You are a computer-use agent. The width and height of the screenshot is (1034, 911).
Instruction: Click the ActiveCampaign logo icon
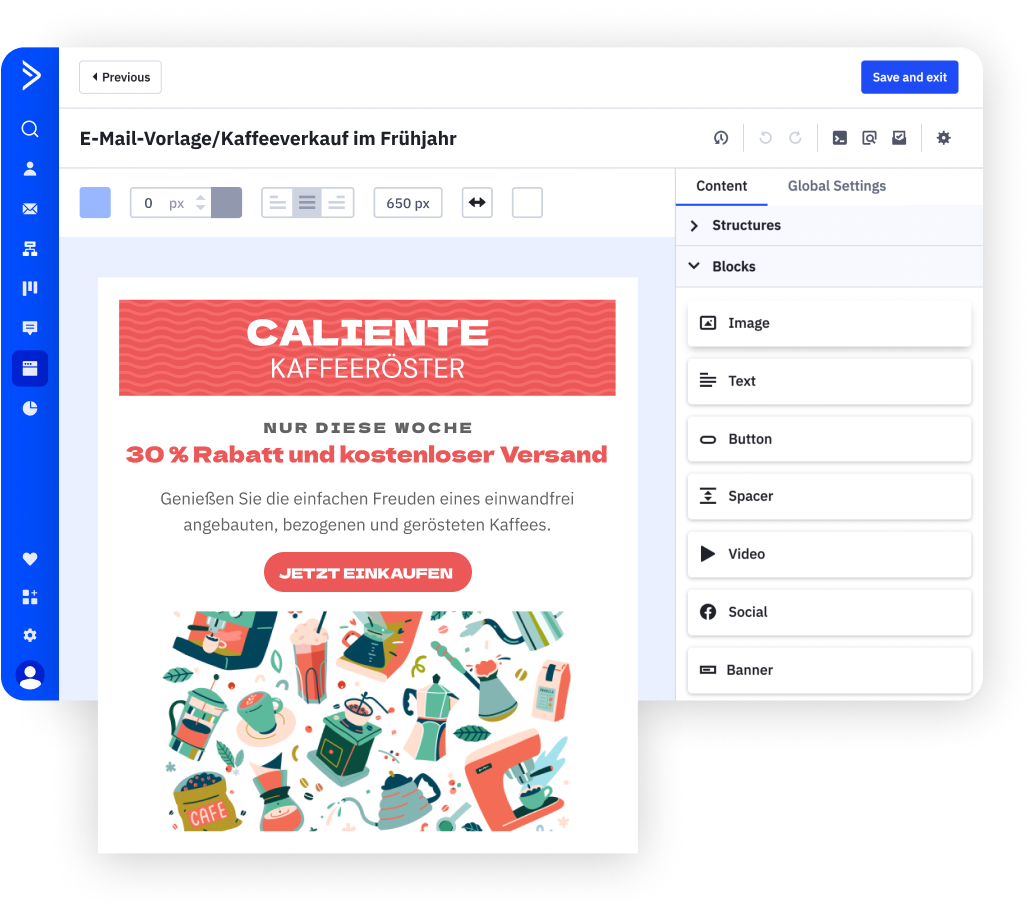click(x=30, y=75)
